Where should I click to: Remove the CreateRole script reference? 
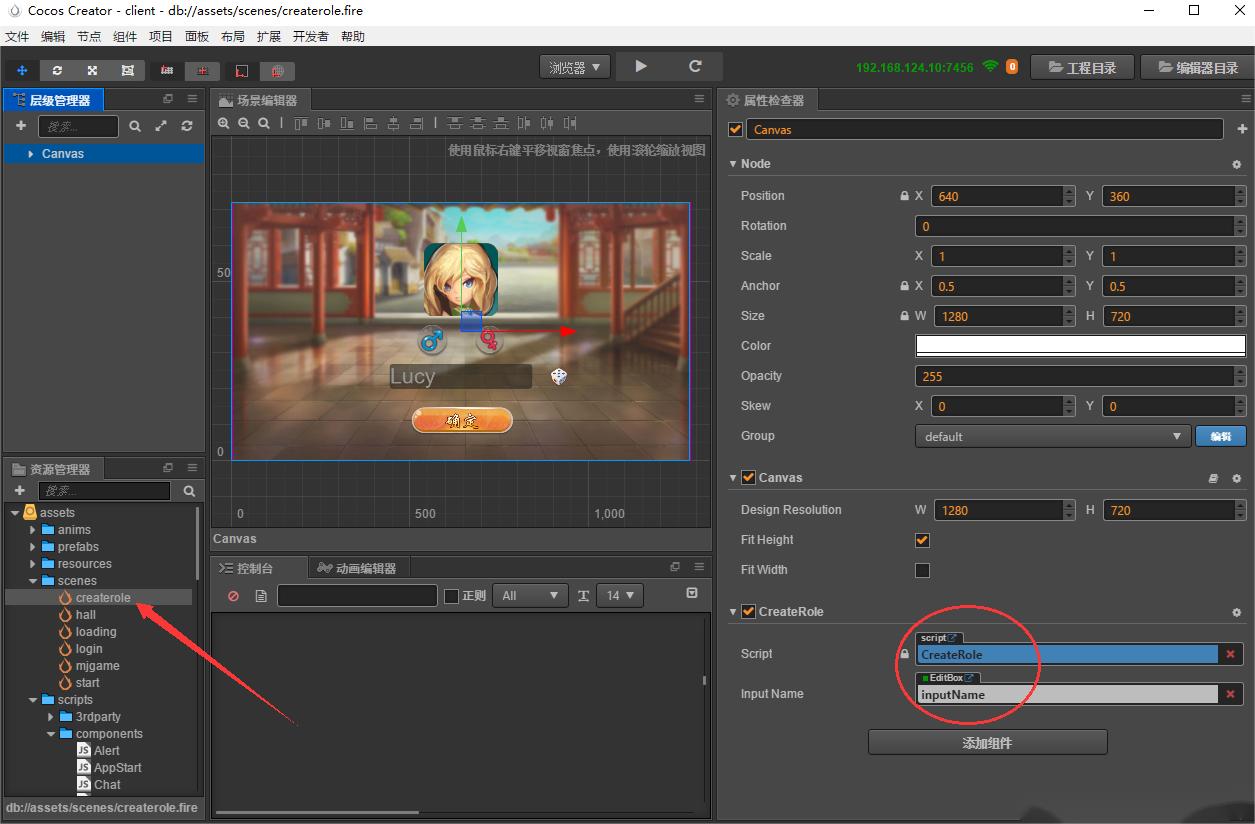pos(1230,654)
